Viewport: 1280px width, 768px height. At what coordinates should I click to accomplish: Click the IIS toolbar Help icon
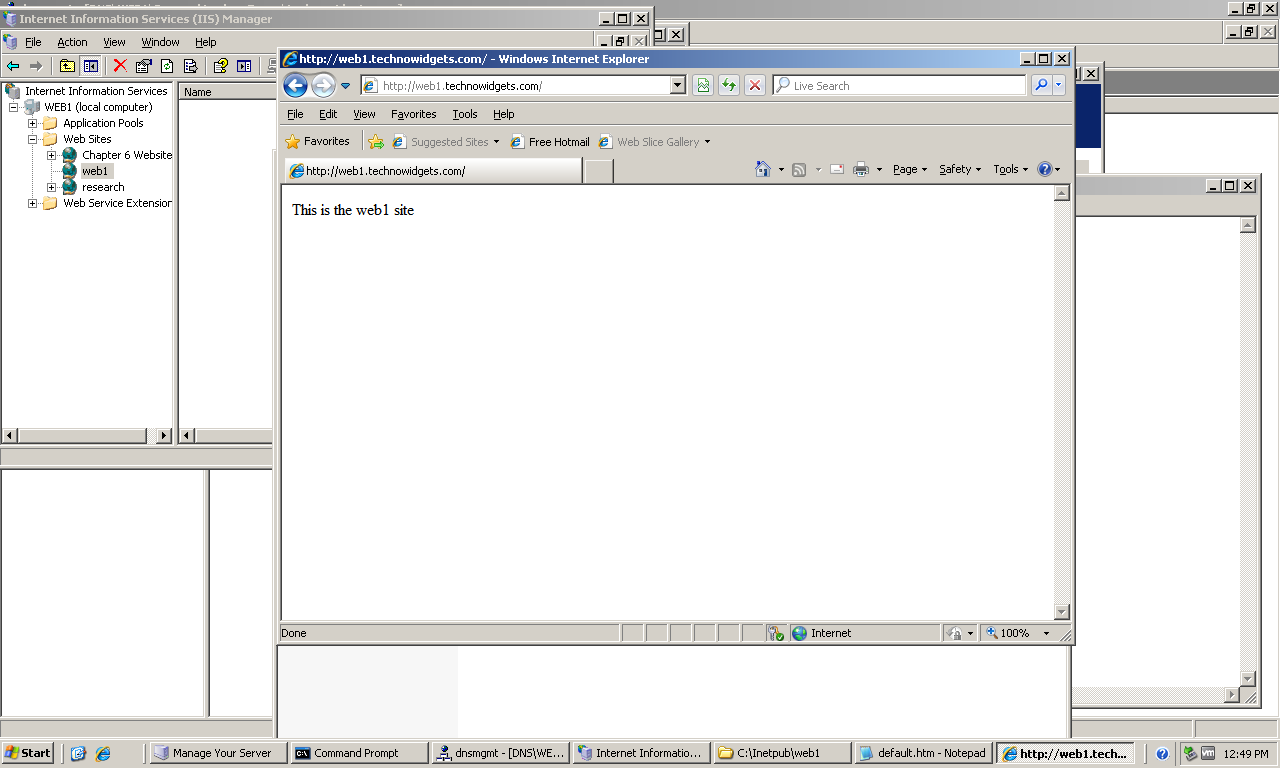(220, 66)
